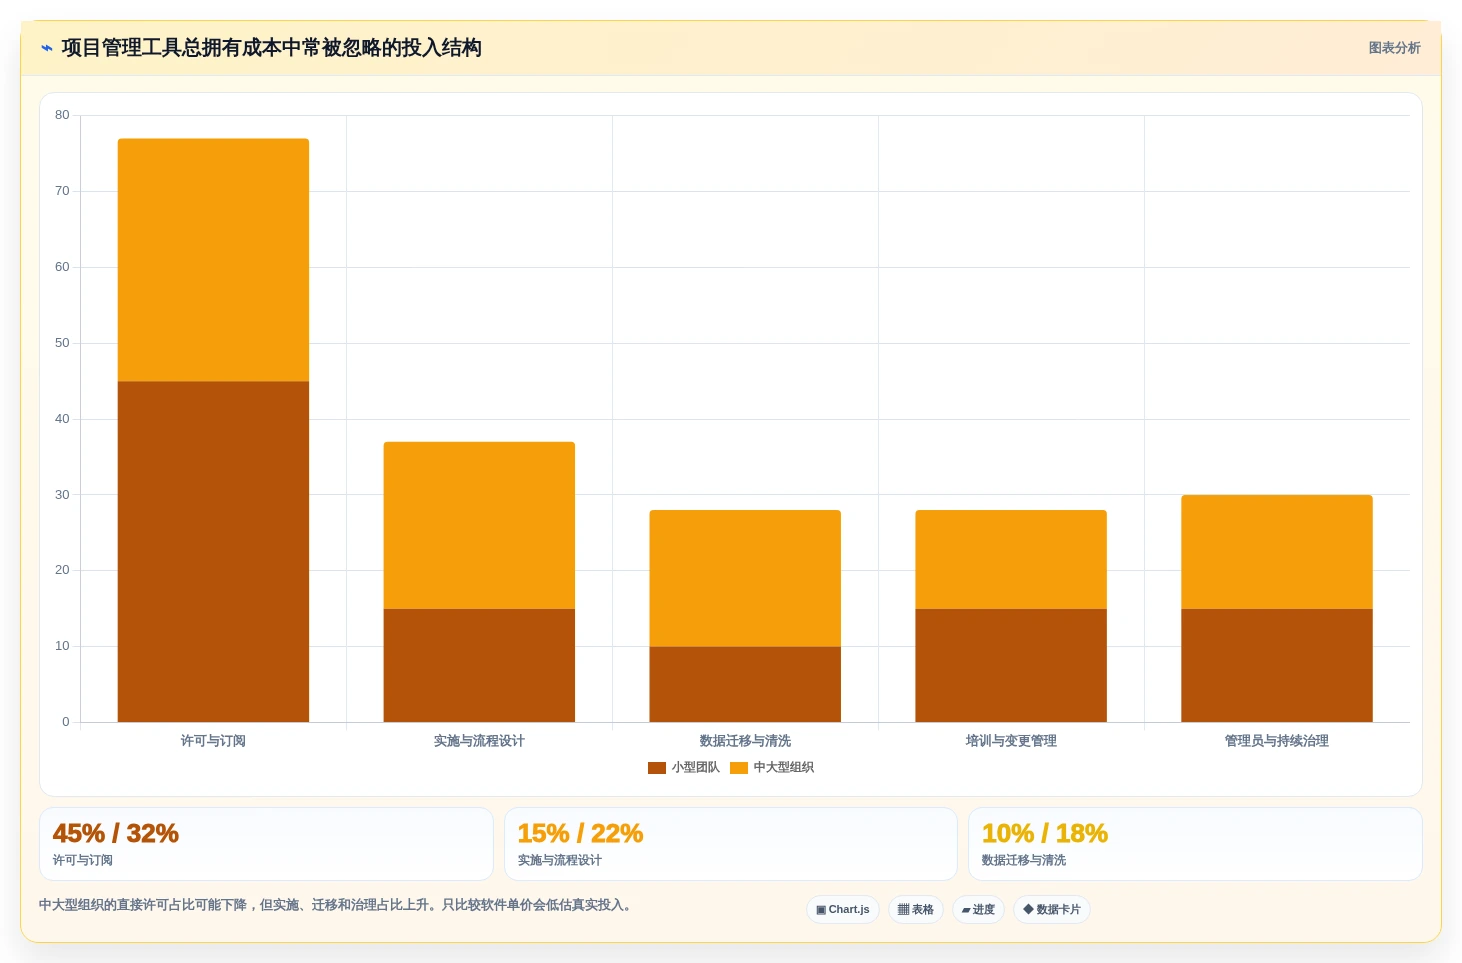
Task: Click the 中大型组织 segment of 管理员与持续治理 bar
Action: pyautogui.click(x=1277, y=552)
